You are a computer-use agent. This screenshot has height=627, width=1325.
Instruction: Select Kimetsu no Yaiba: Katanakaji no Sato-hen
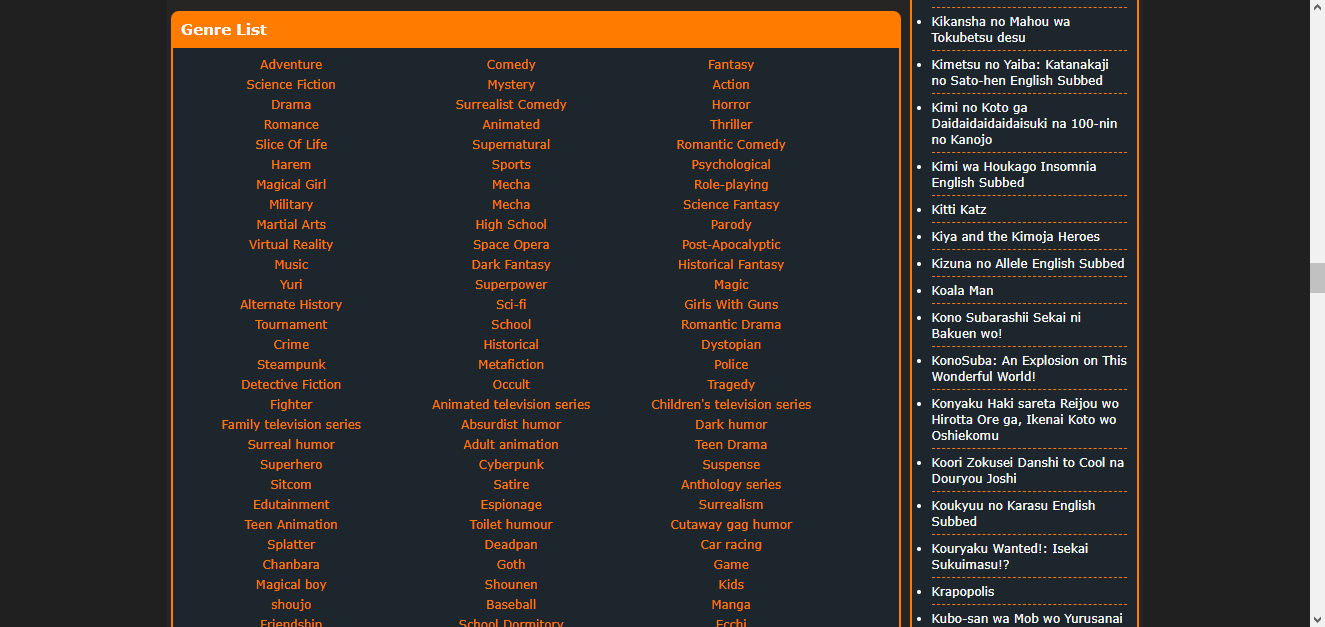[1027, 72]
